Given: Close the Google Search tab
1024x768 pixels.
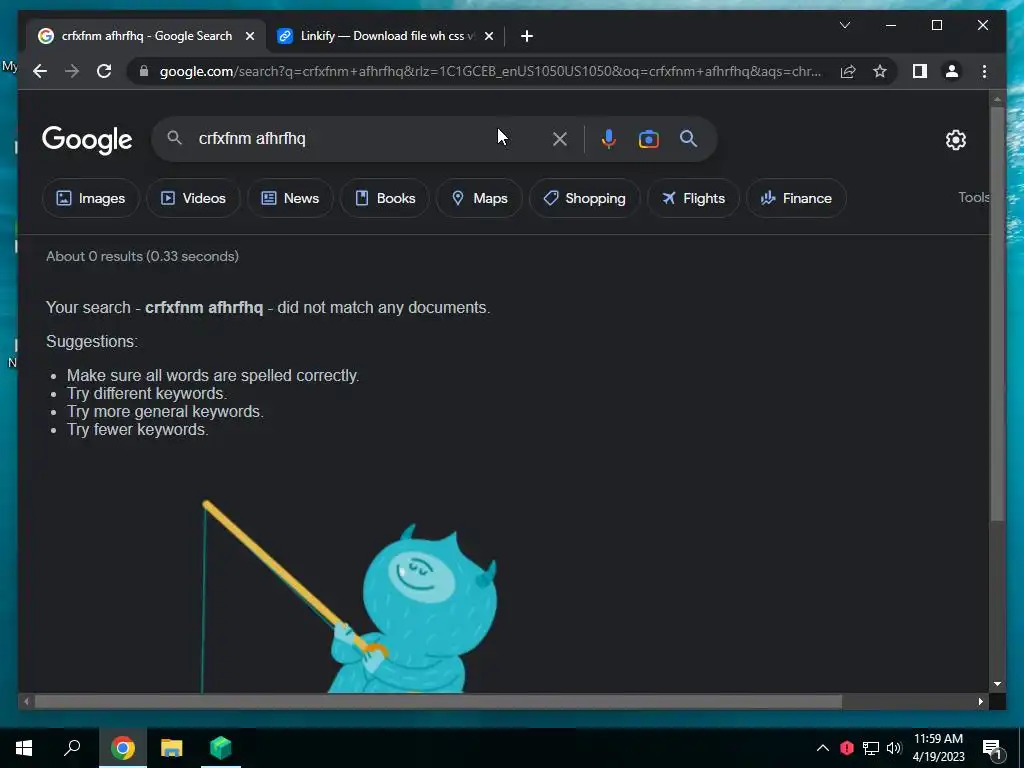Looking at the screenshot, I should point(249,36).
